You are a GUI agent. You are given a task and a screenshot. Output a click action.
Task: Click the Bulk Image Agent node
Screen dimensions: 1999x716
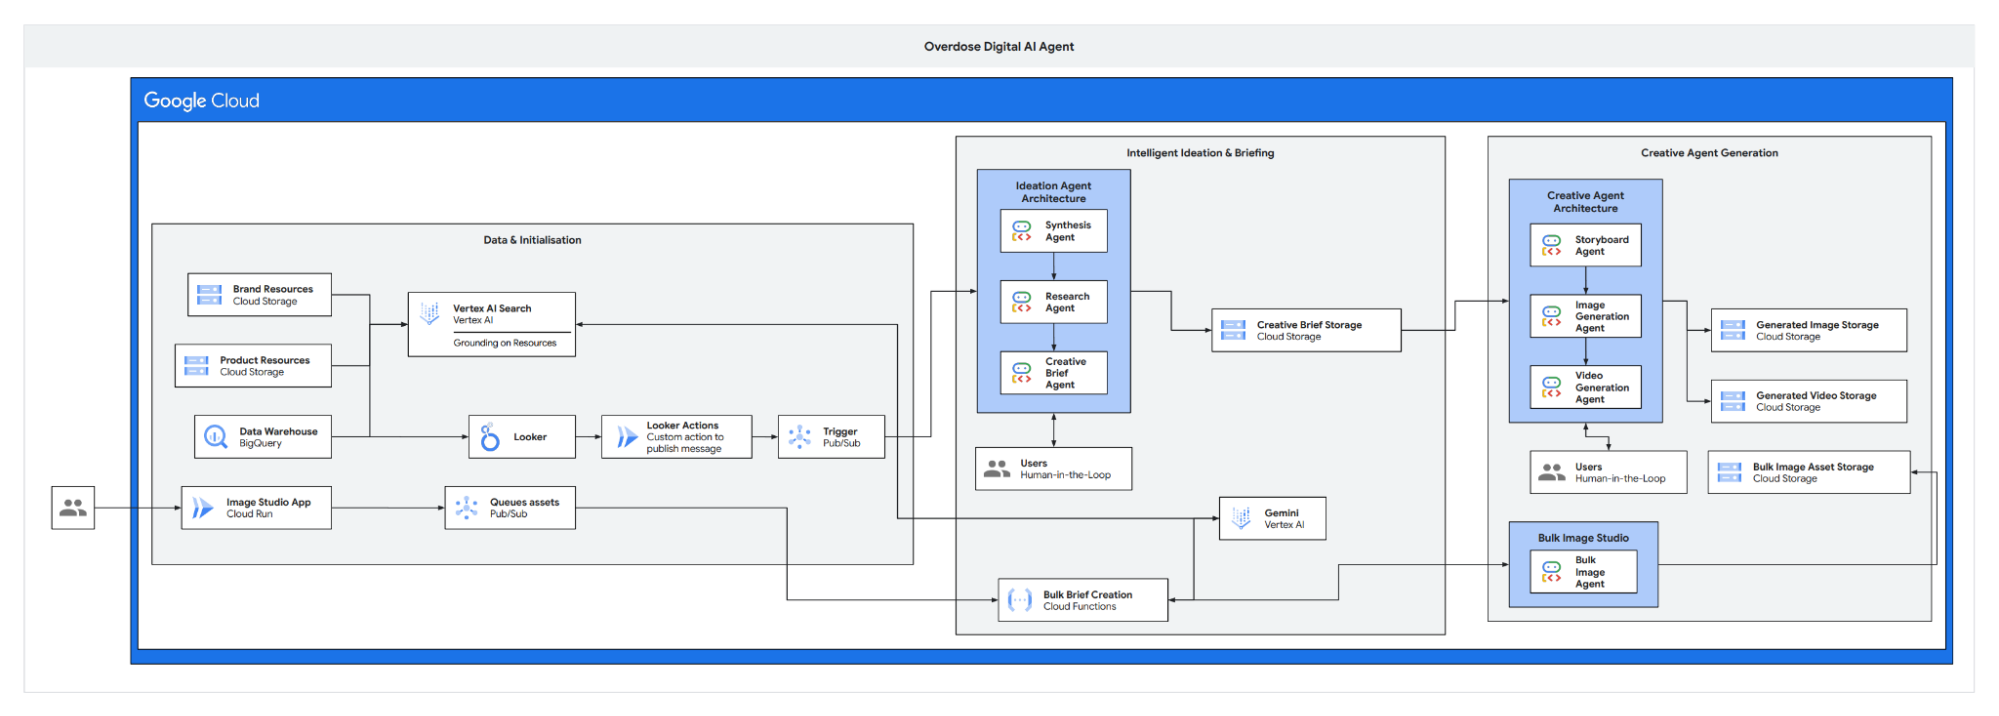point(1583,572)
